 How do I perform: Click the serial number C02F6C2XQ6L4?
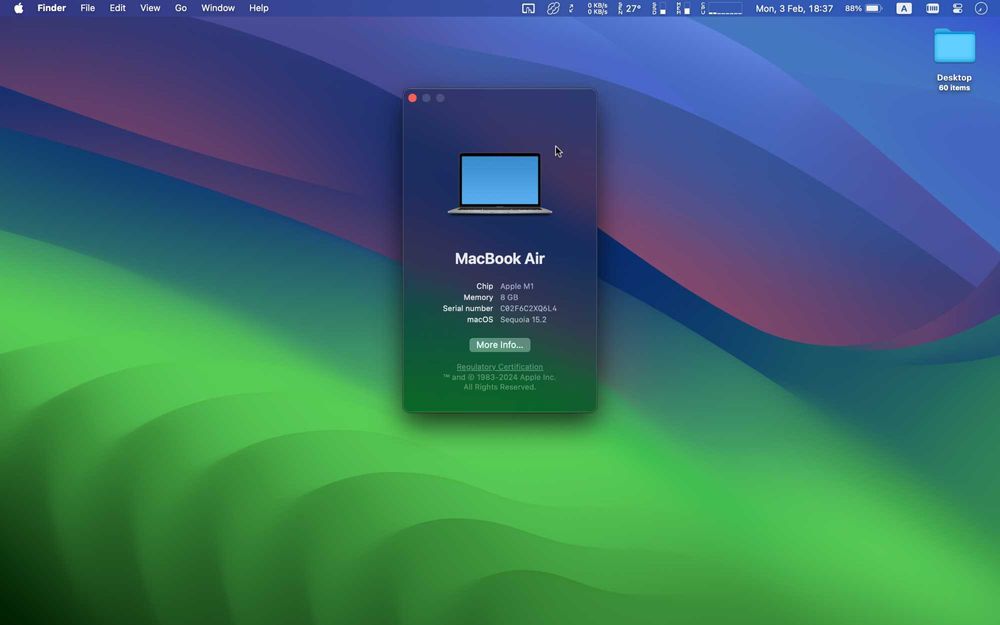[x=528, y=309]
